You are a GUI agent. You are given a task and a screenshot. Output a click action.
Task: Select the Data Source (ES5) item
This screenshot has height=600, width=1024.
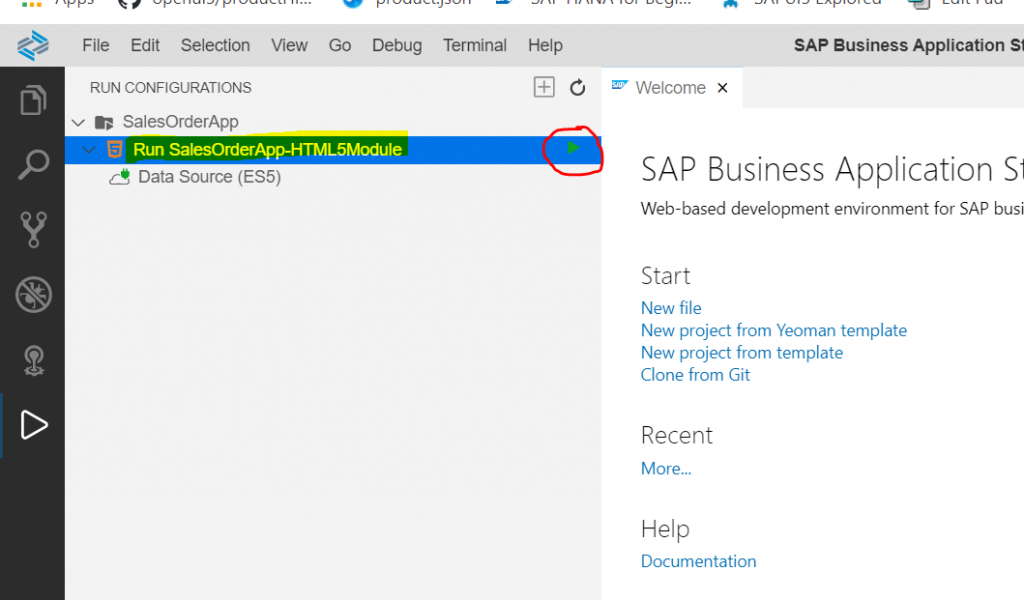pyautogui.click(x=333, y=177)
